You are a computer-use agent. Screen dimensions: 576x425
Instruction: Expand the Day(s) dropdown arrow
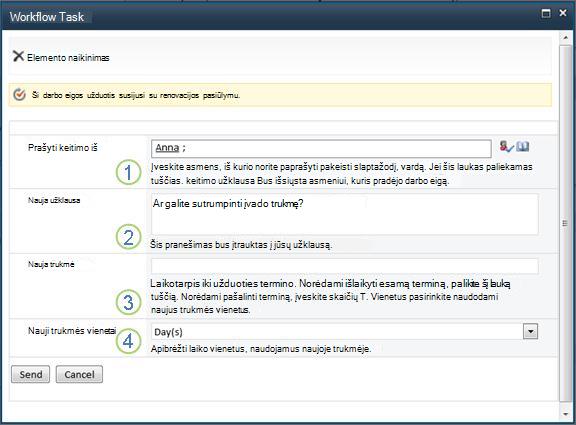click(530, 331)
